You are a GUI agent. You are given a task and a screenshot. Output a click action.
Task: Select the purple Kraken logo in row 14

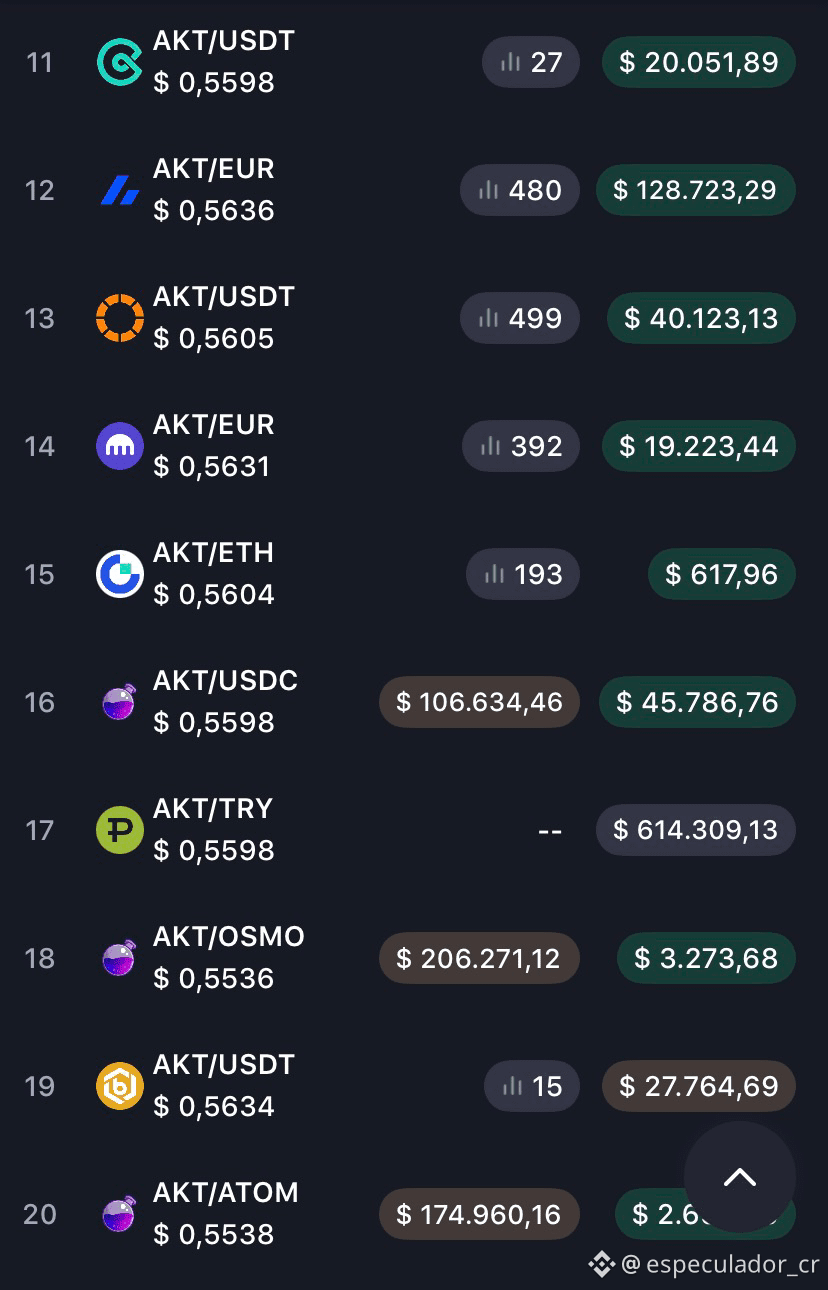pos(120,446)
